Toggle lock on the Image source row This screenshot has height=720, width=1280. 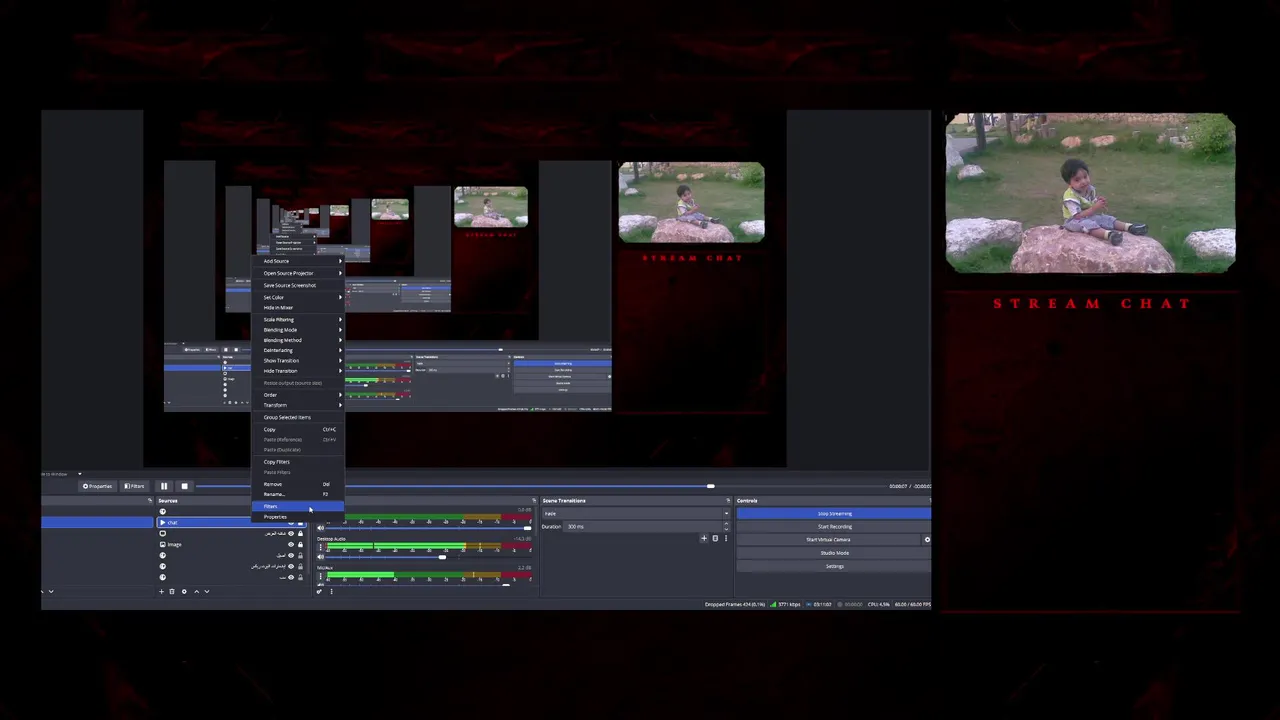click(x=300, y=544)
